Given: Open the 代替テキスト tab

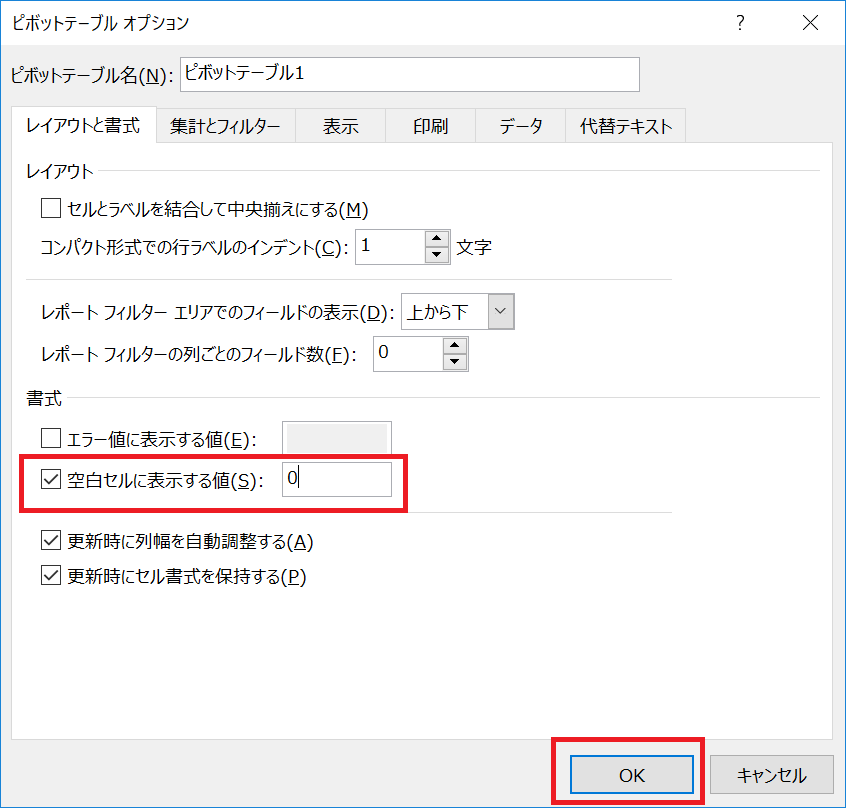Looking at the screenshot, I should (626, 126).
